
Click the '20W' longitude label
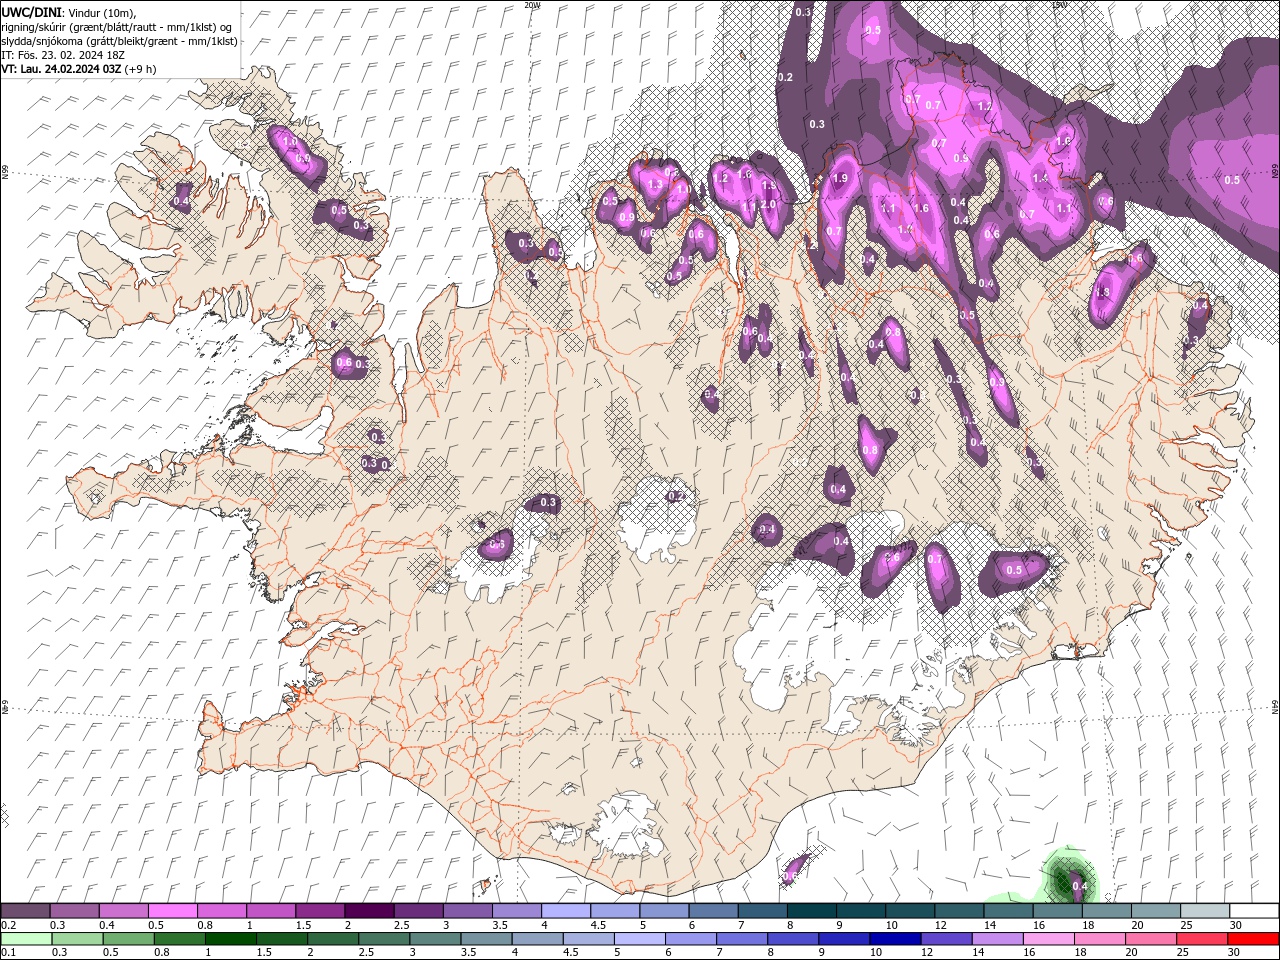(x=532, y=5)
